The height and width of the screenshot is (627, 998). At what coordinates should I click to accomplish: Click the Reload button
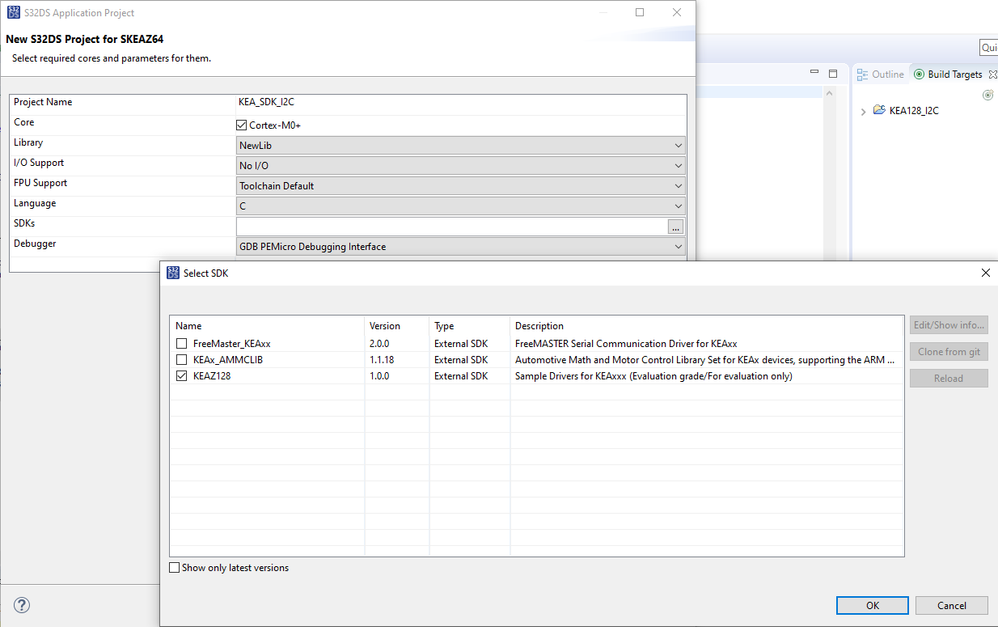tap(948, 378)
